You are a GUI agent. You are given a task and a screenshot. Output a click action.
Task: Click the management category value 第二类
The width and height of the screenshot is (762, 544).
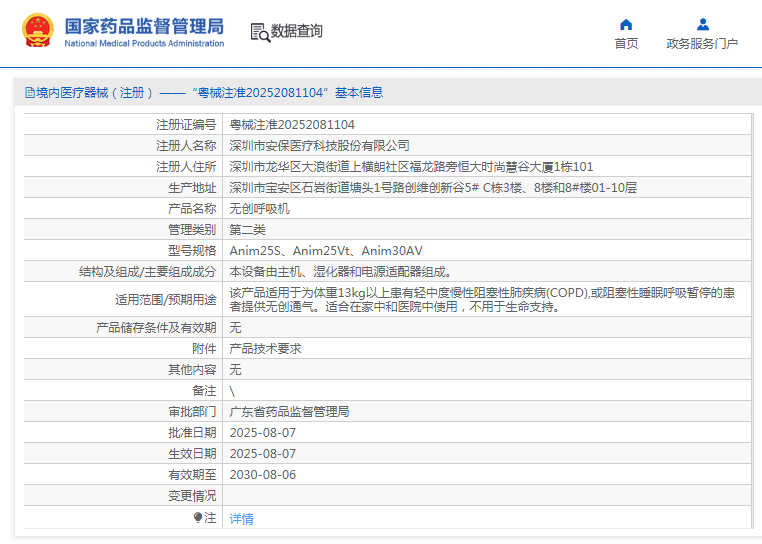(x=247, y=229)
